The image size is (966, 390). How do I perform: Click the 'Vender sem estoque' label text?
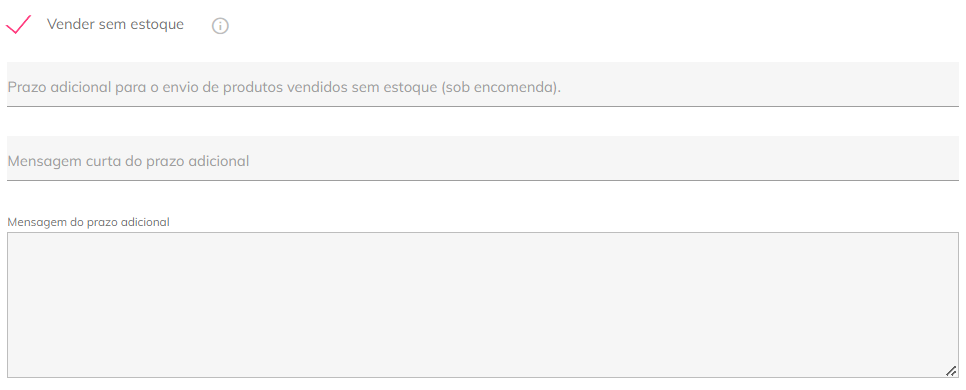coord(115,25)
